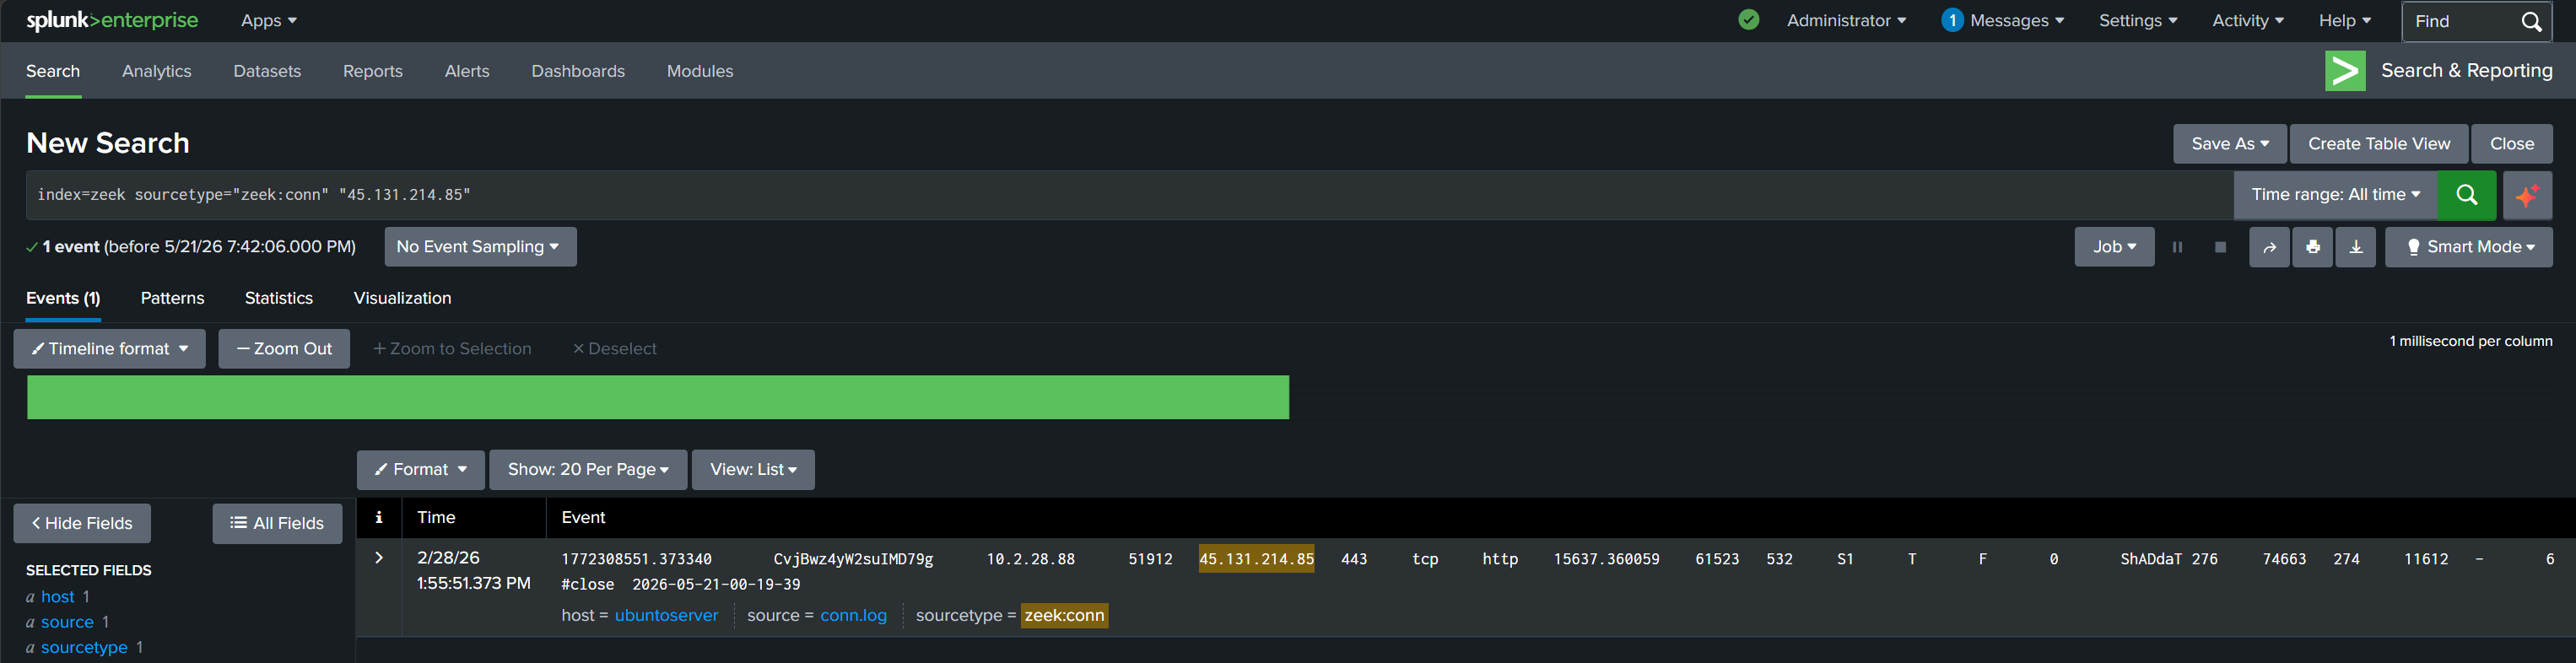This screenshot has width=2576, height=663.
Task: Open the AI assistant sparkle icon
Action: 2527,195
